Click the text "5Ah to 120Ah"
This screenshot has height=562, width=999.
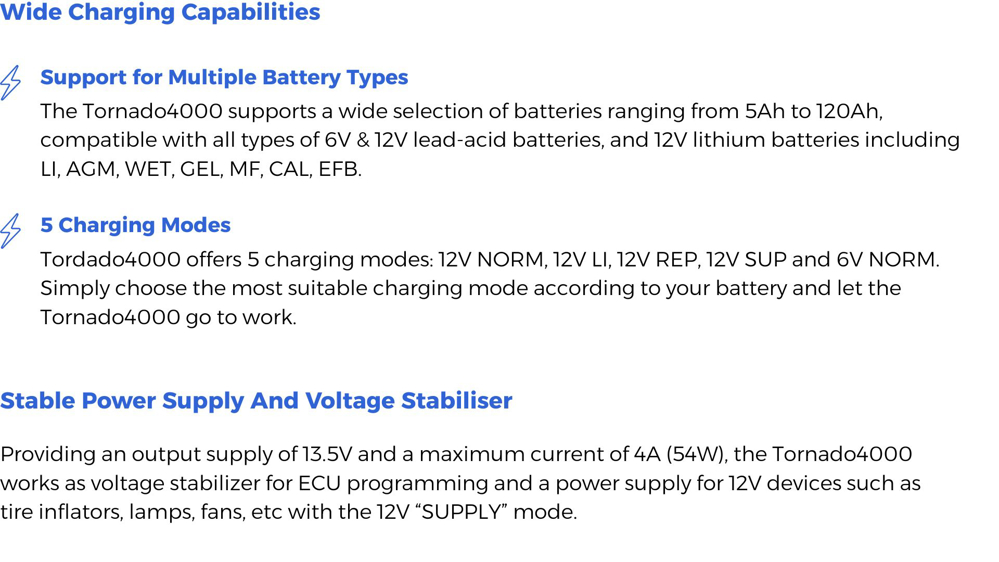click(812, 112)
